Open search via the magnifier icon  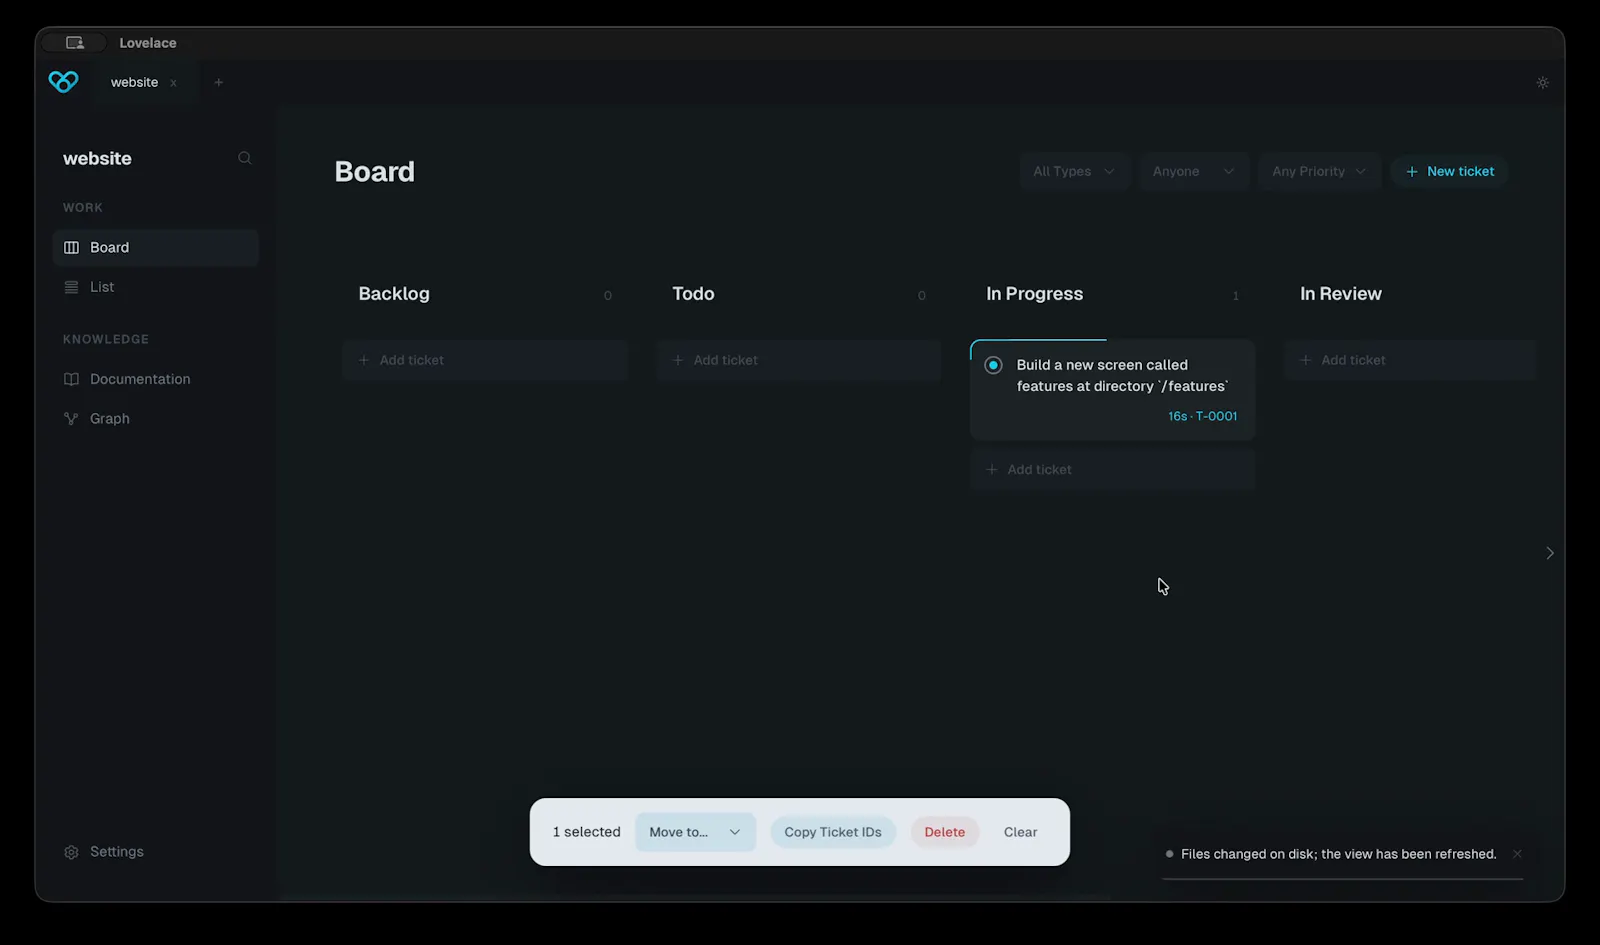coord(245,158)
